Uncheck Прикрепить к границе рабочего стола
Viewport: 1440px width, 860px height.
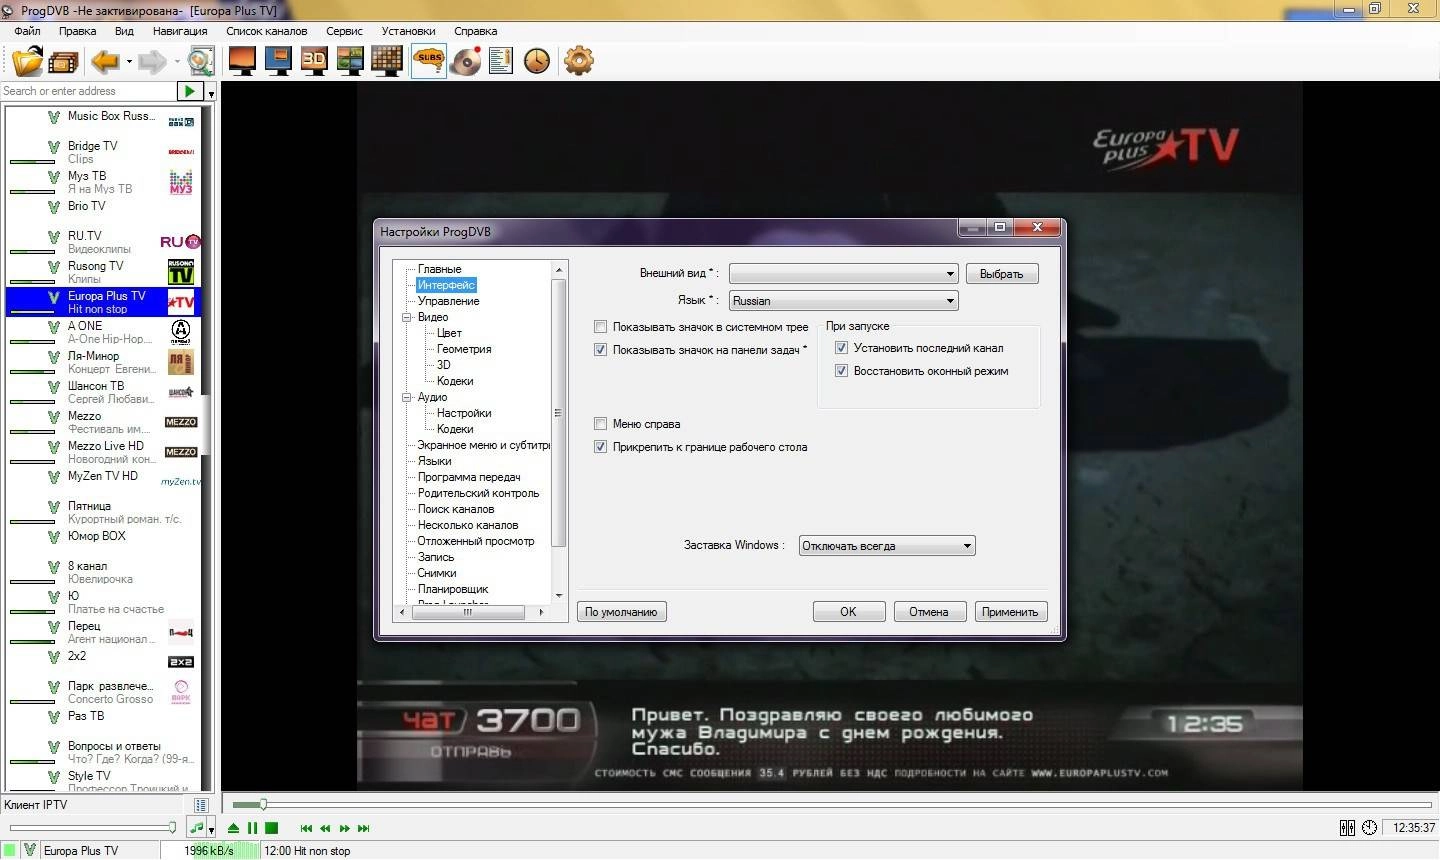pos(601,447)
